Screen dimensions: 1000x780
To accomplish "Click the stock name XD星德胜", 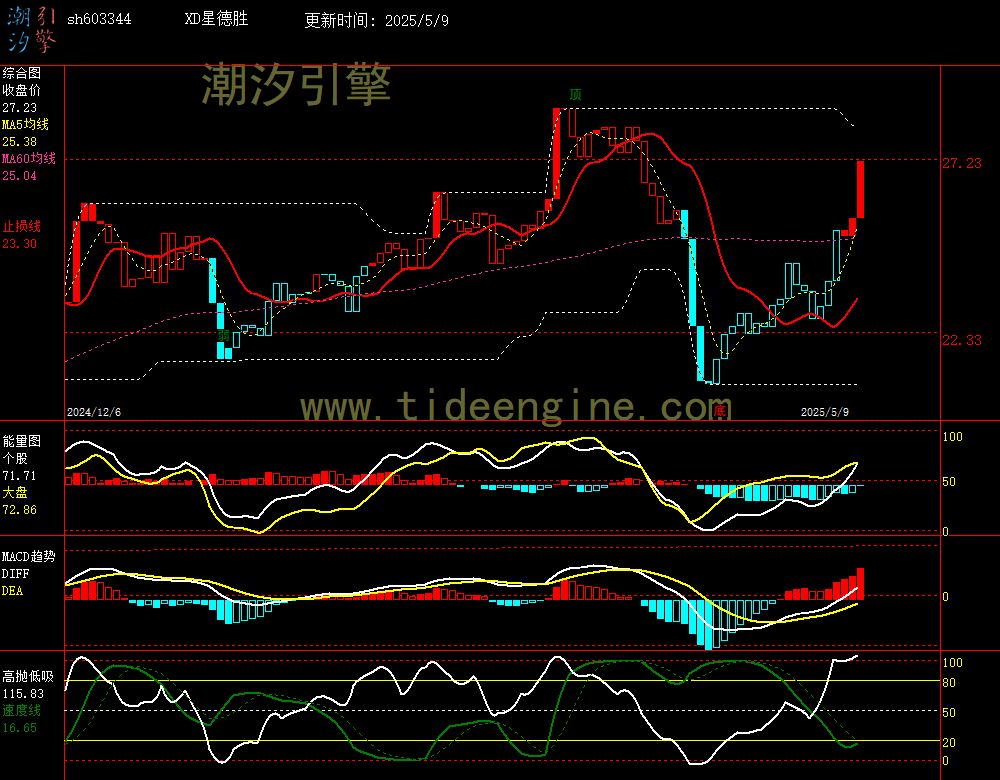I will click(216, 18).
